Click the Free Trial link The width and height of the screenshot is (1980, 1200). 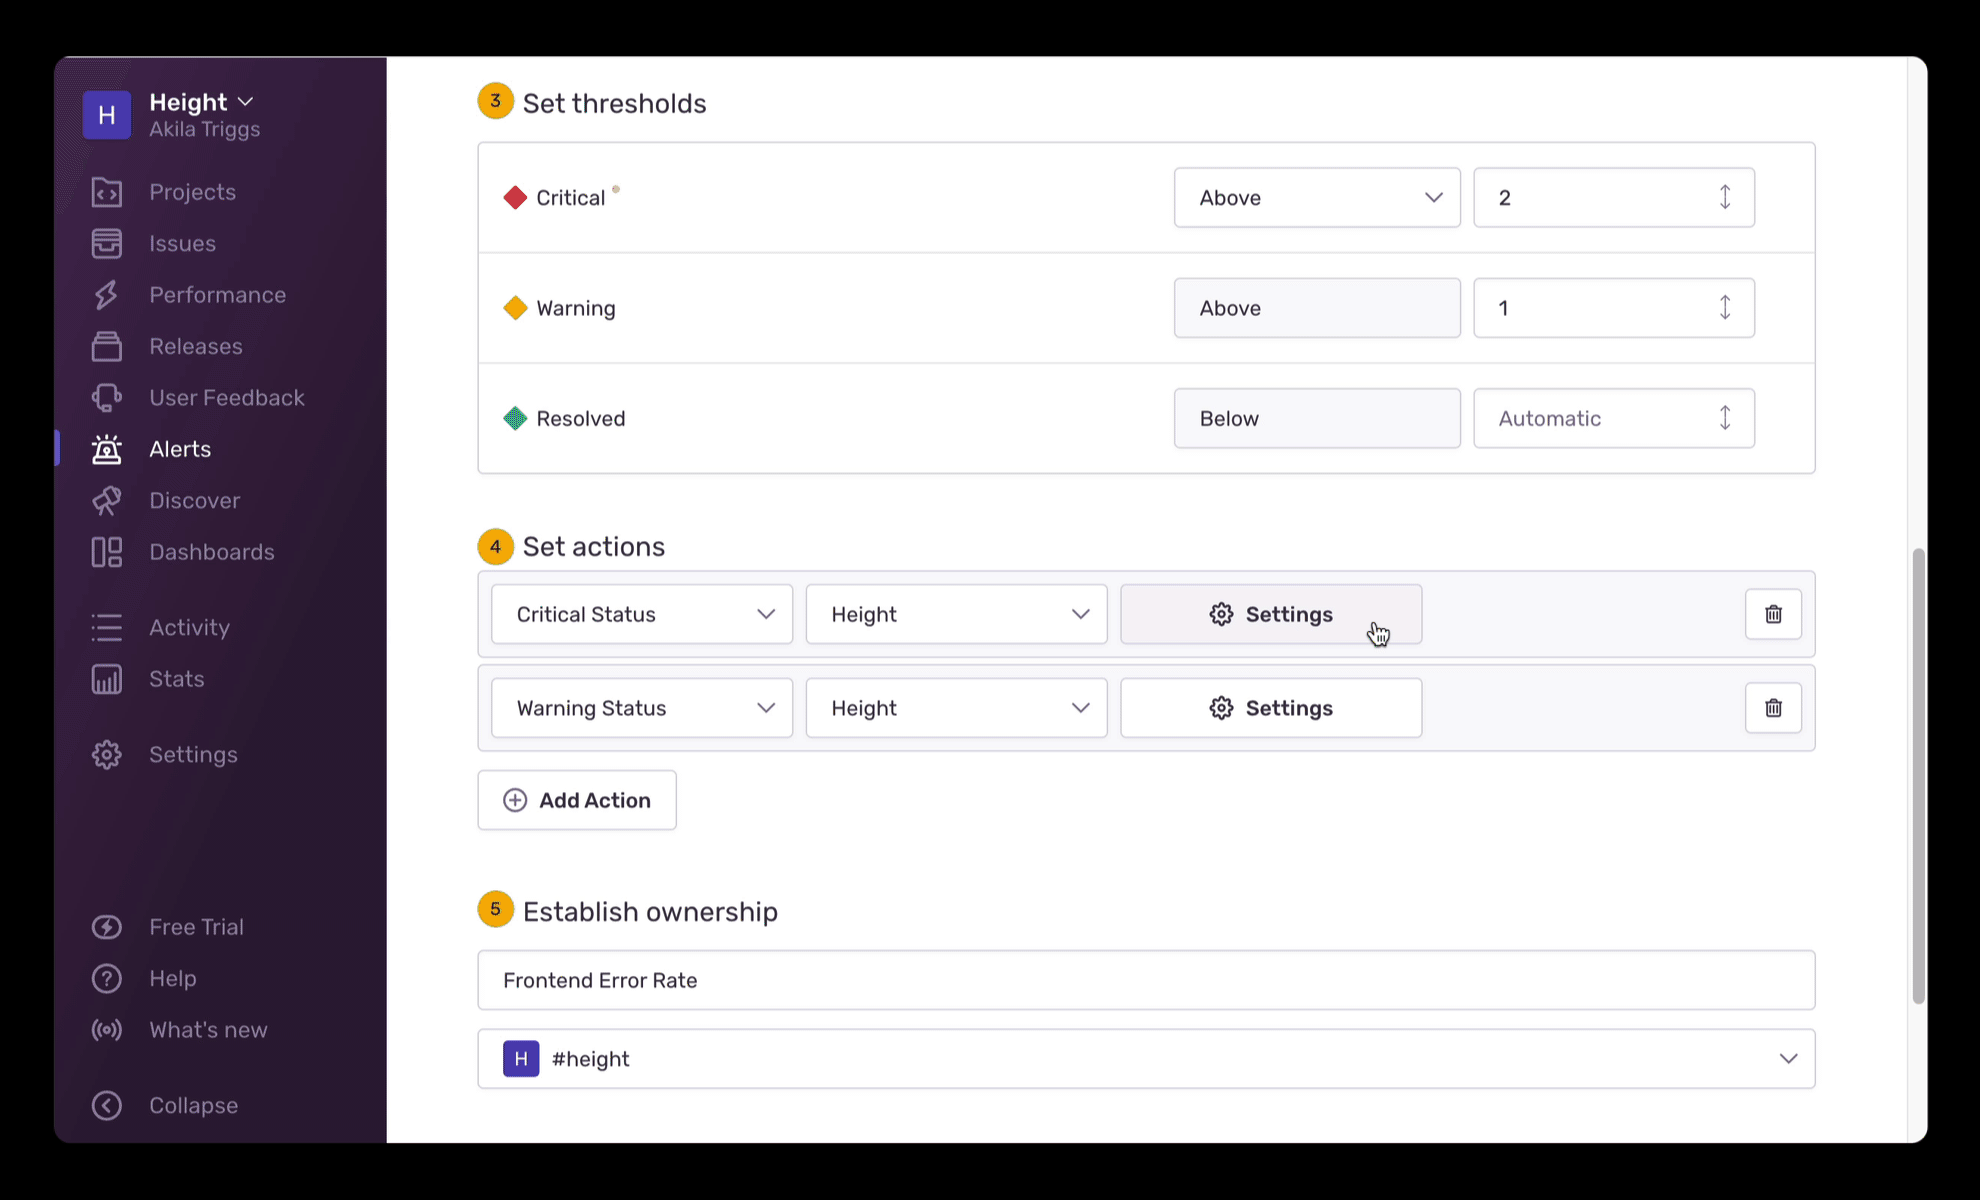[196, 927]
